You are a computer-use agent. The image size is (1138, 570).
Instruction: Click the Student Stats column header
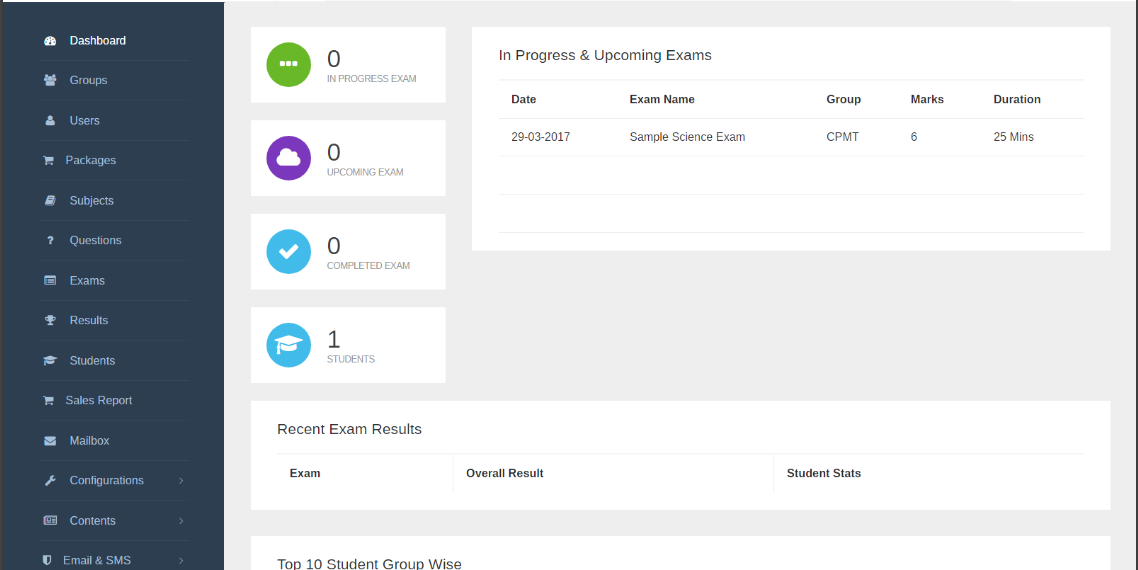tap(824, 473)
